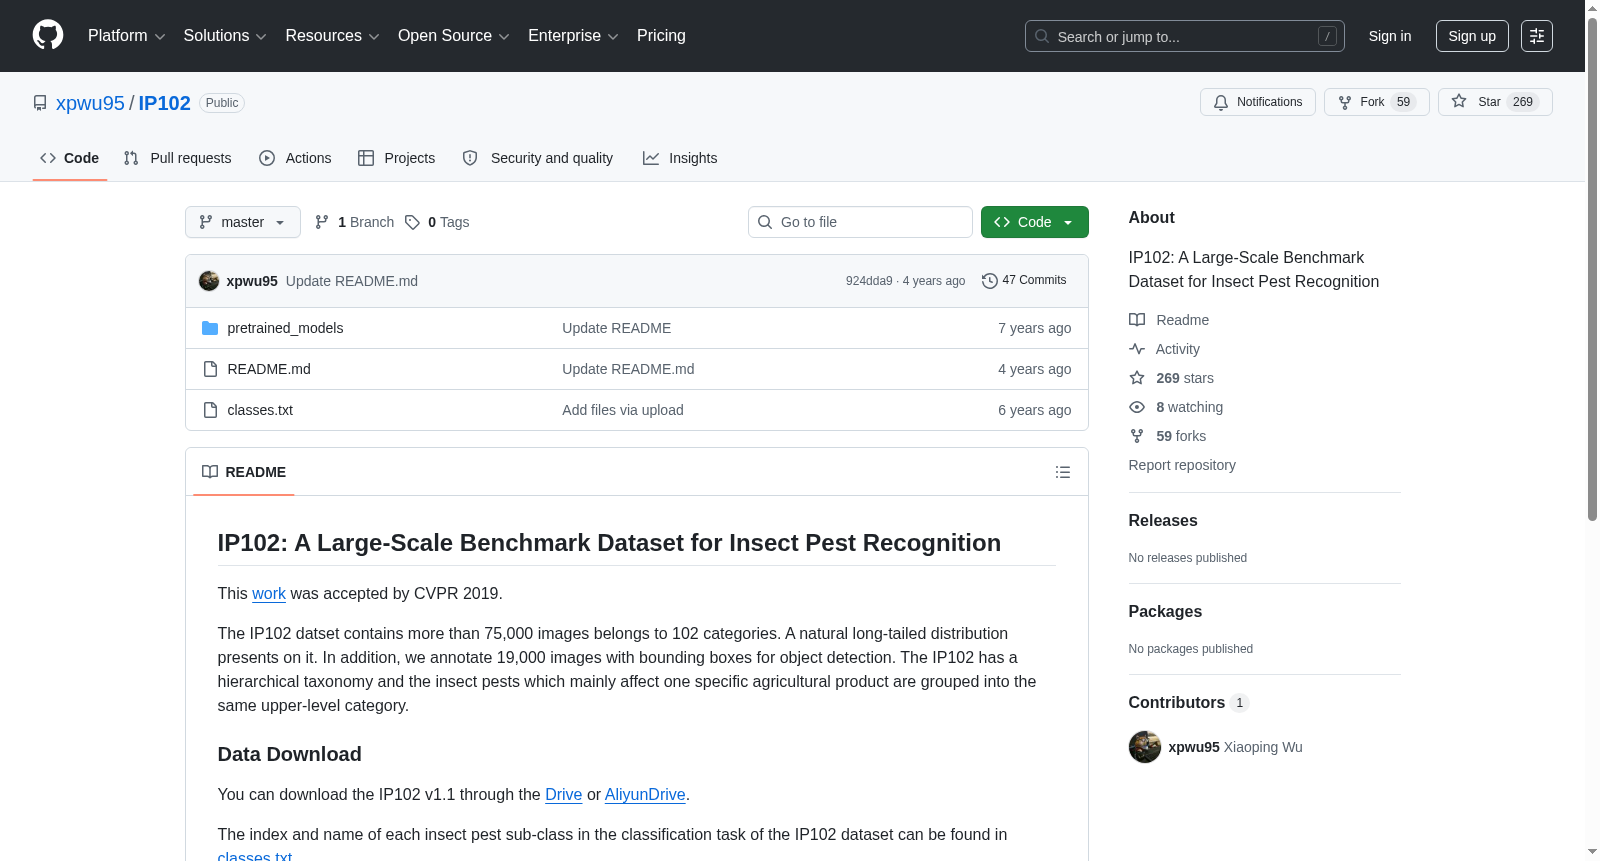Open the IP102 repository name link
Screen dimensions: 1600x861
[x=165, y=103]
